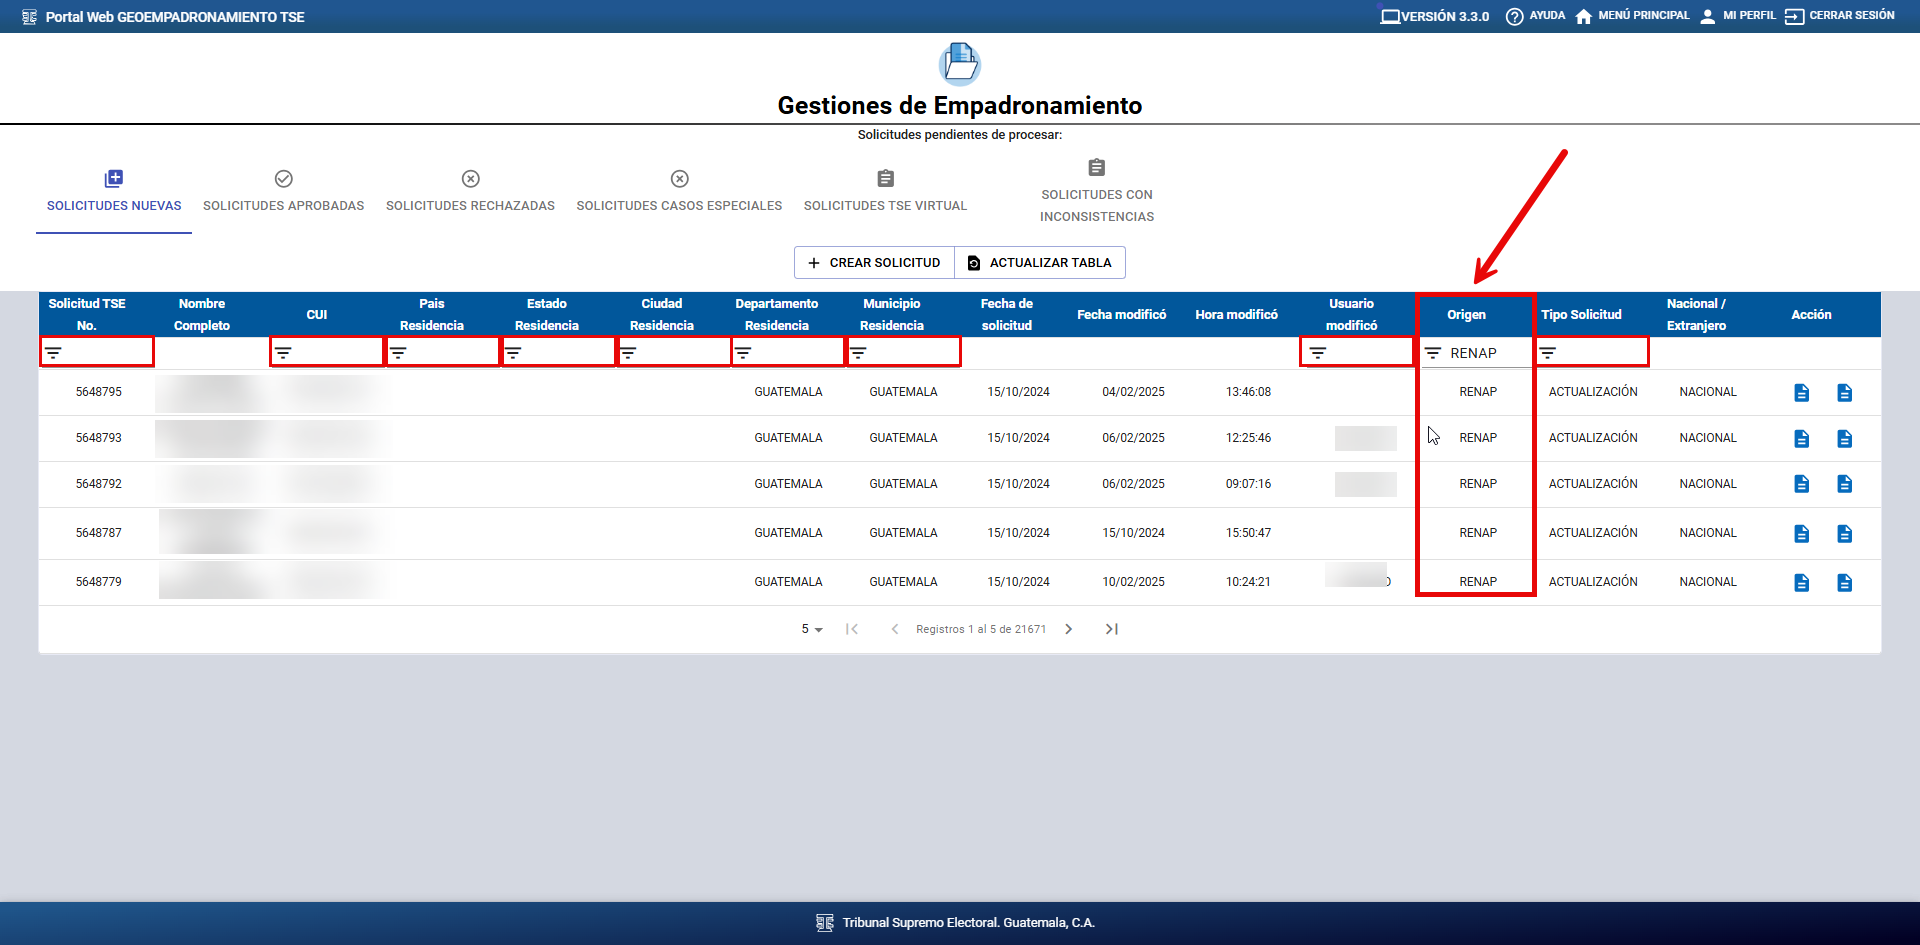This screenshot has width=1920, height=945.
Task: Click first document icon for solicitud 5648795
Action: 1801,393
